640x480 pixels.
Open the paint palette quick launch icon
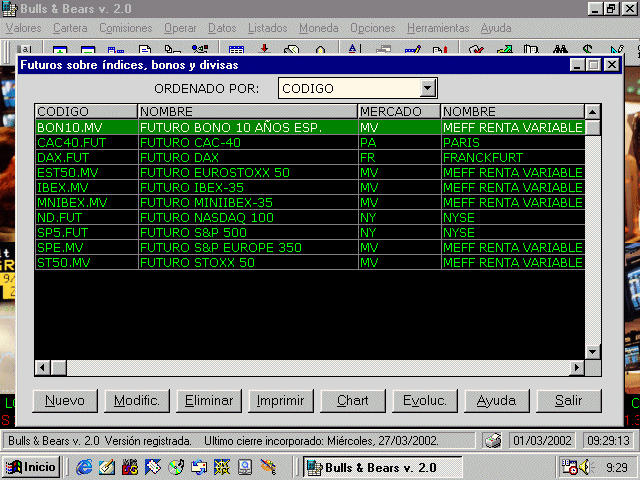[268, 467]
